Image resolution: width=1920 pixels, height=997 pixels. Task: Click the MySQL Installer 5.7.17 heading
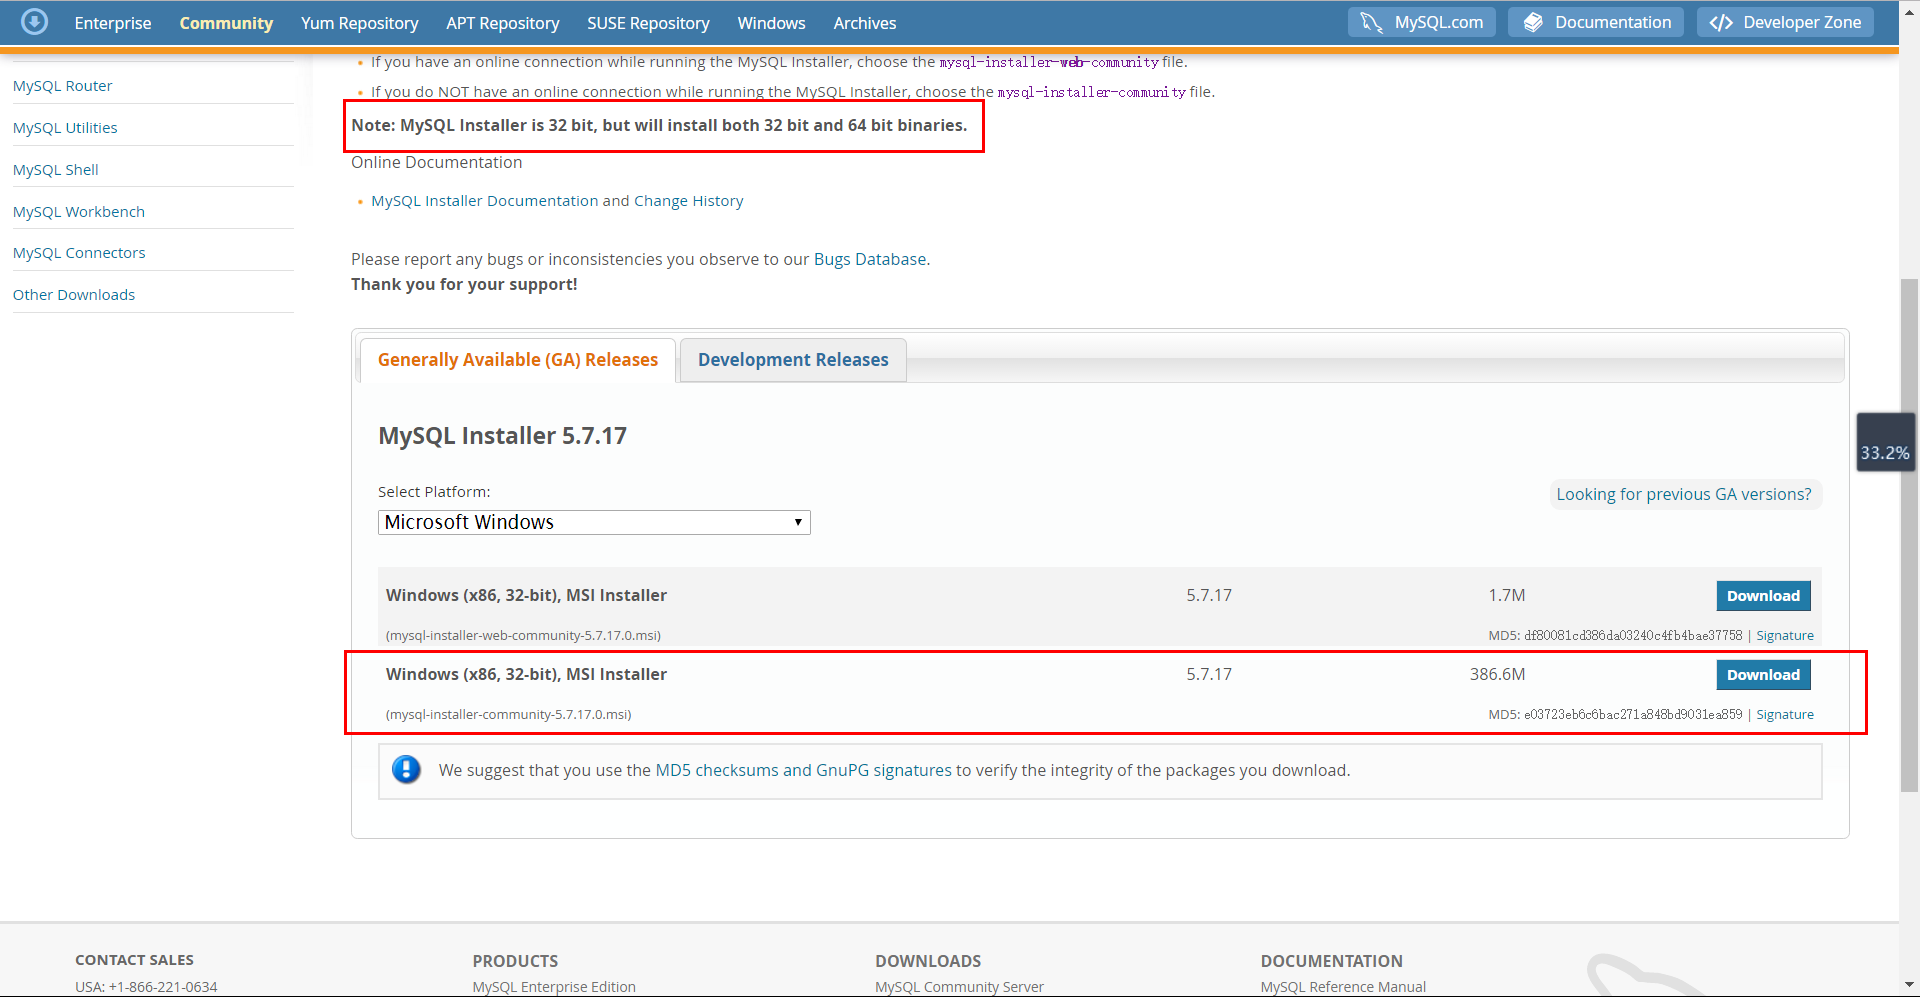click(502, 436)
